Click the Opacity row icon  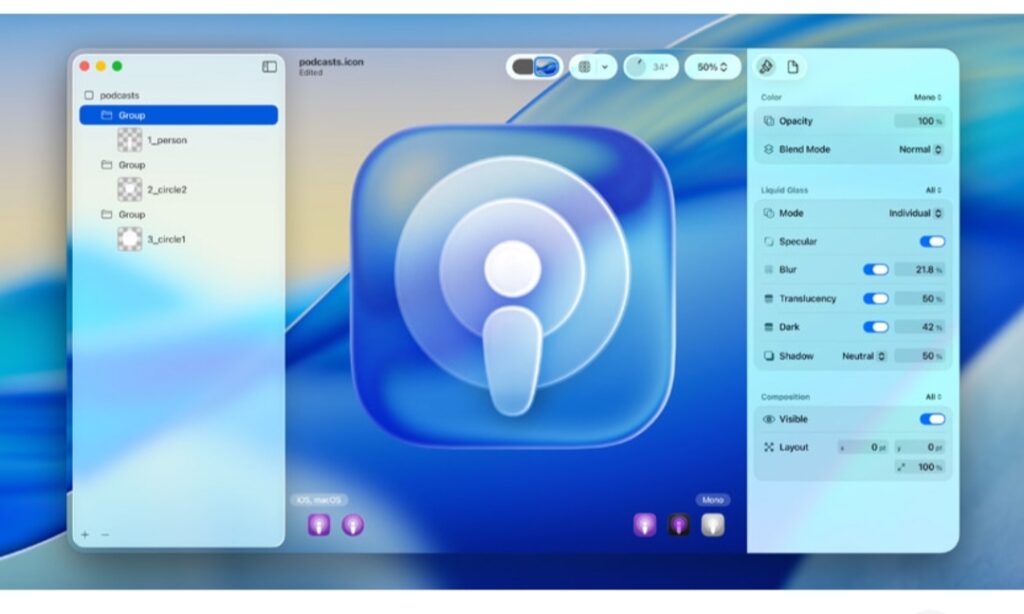pyautogui.click(x=769, y=121)
